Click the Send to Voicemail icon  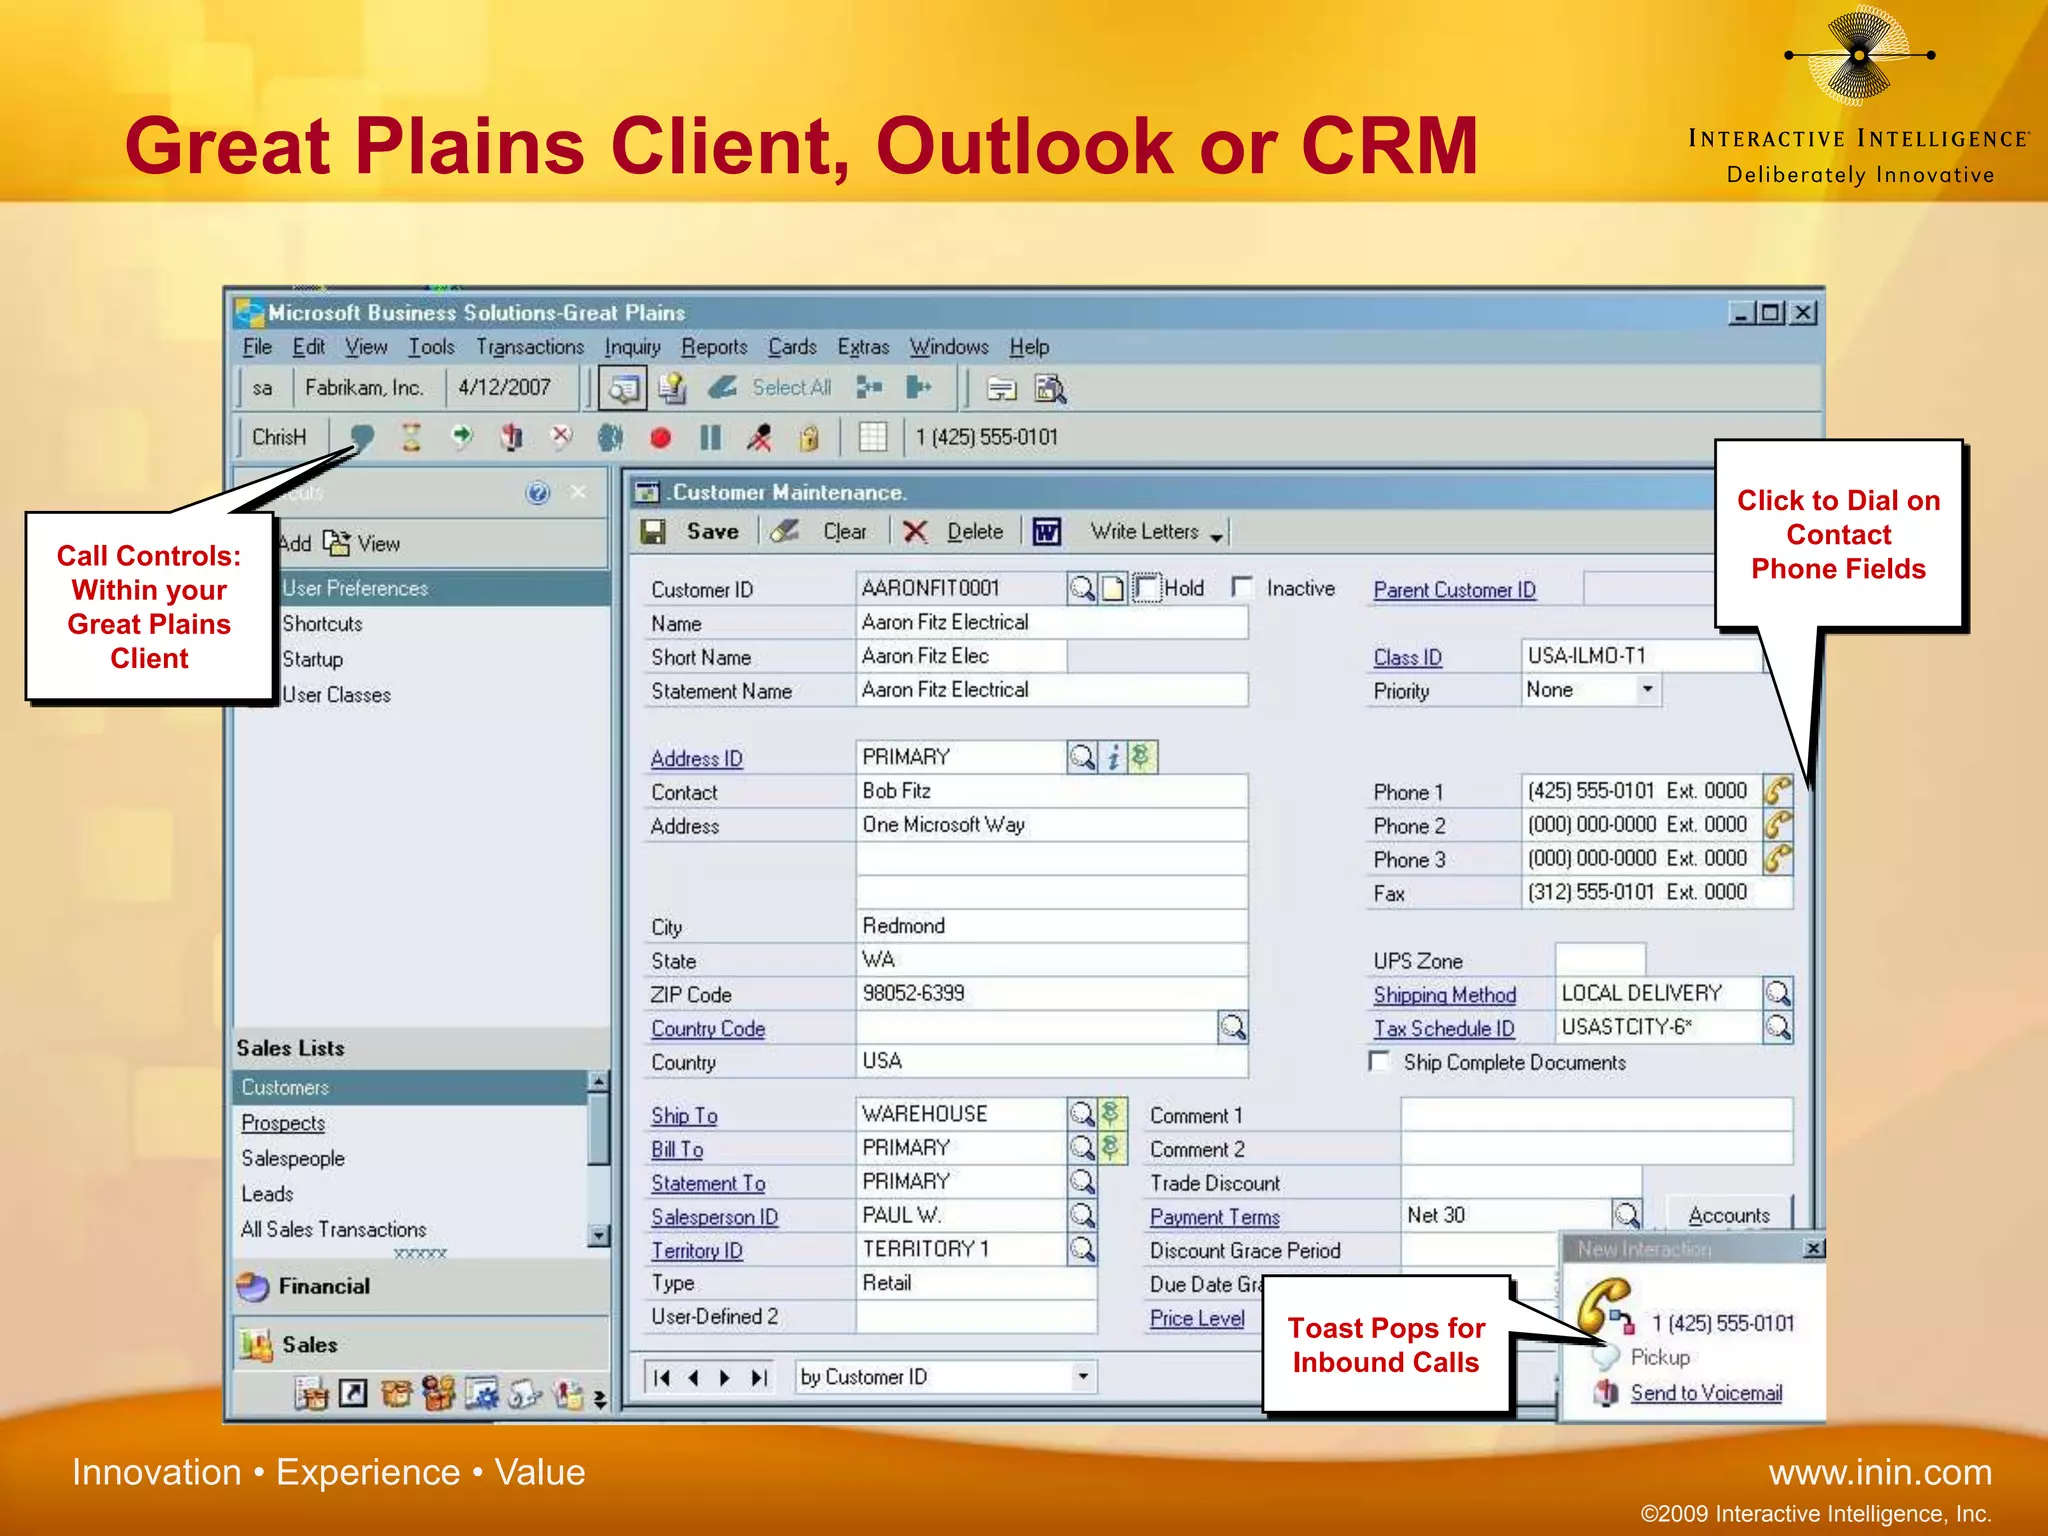[x=1606, y=1392]
